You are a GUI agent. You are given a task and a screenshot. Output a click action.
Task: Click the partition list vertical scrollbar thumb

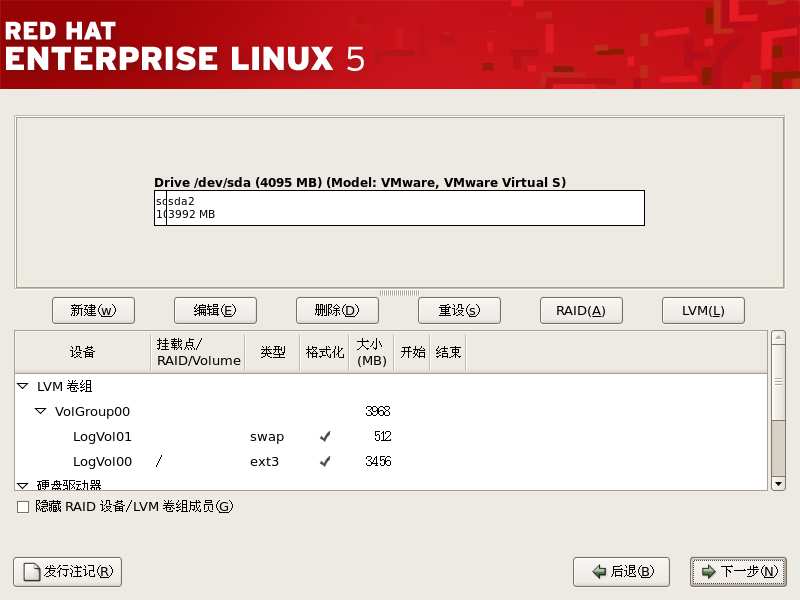pyautogui.click(x=778, y=383)
